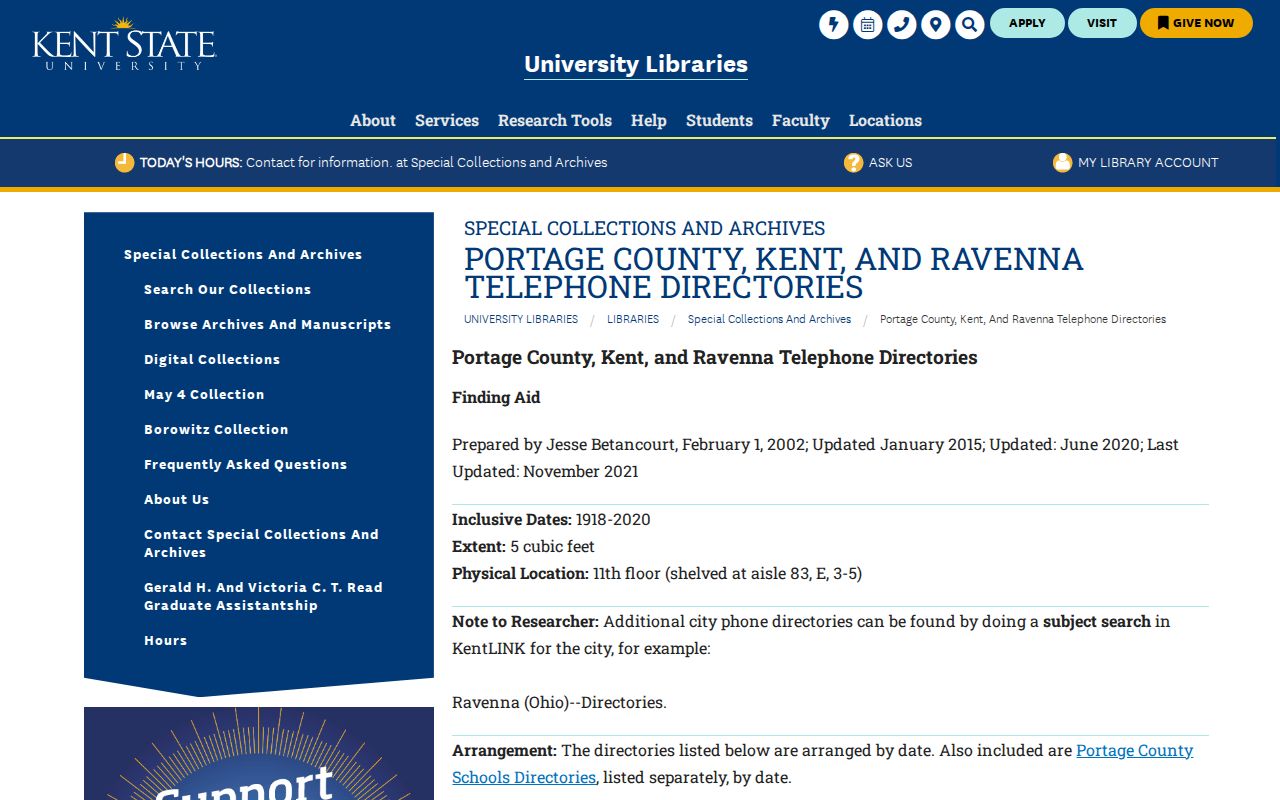The image size is (1280, 800).
Task: Click the Libraries breadcrumb link
Action: coord(633,319)
